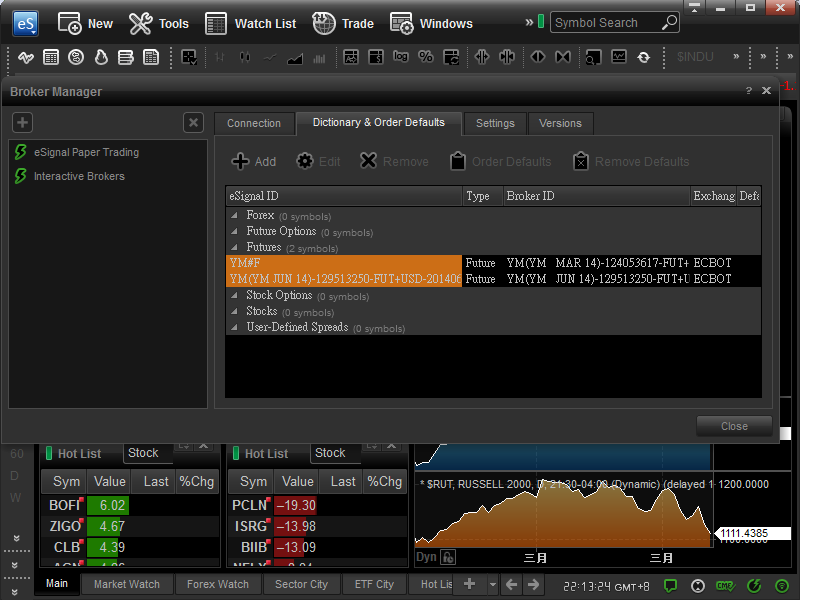Image resolution: width=819 pixels, height=600 pixels.
Task: Collapse the Futures symbols group
Action: pyautogui.click(x=235, y=247)
